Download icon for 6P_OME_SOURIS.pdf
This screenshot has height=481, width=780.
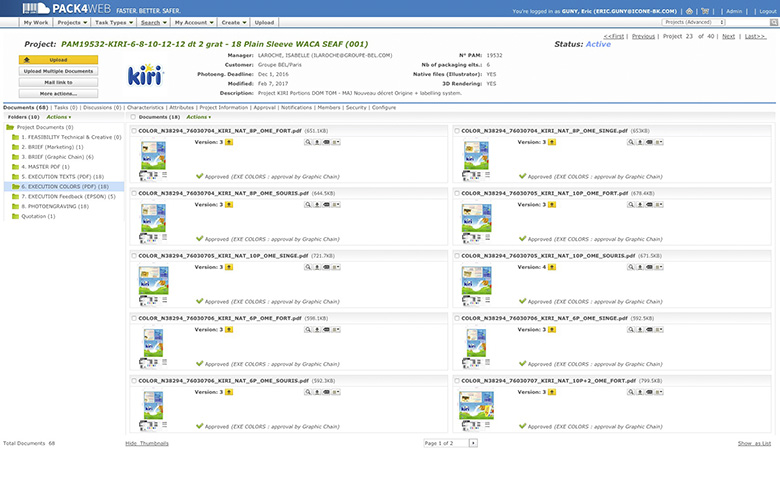(x=317, y=392)
